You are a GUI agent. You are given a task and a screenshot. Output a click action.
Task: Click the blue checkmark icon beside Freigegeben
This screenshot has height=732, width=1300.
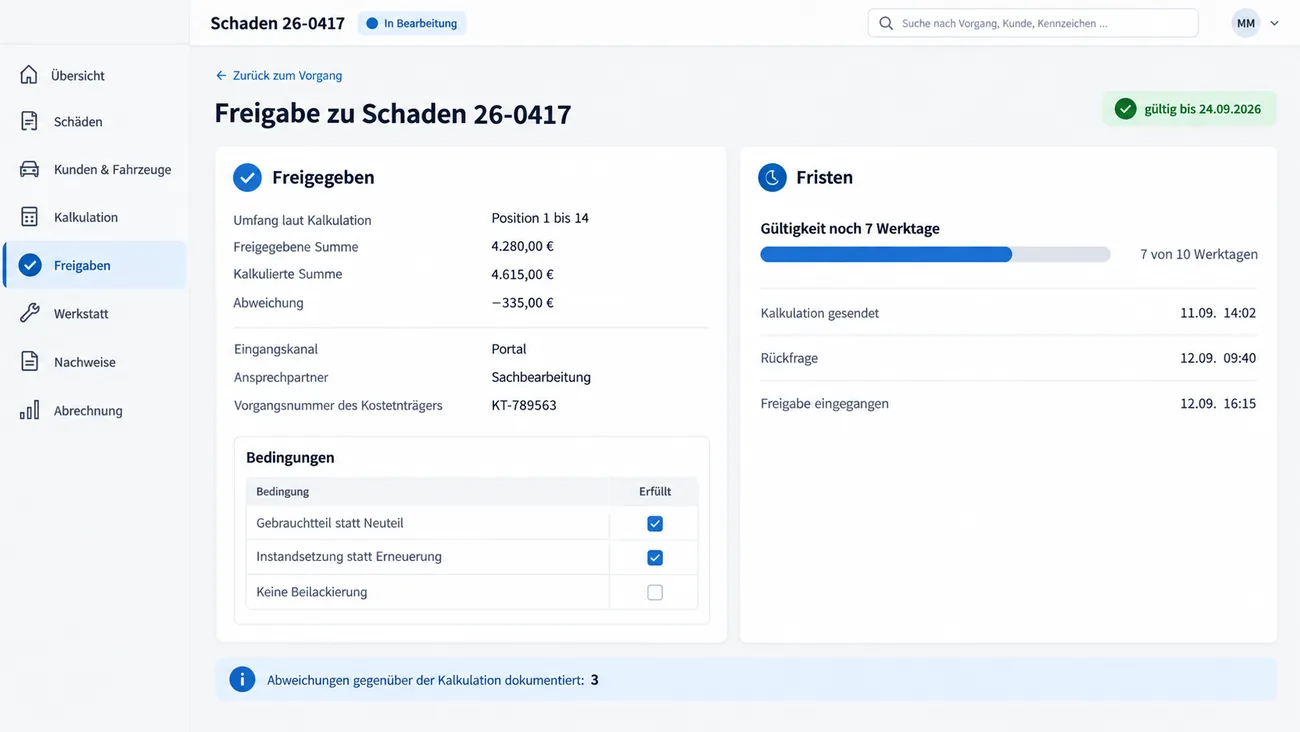247,178
